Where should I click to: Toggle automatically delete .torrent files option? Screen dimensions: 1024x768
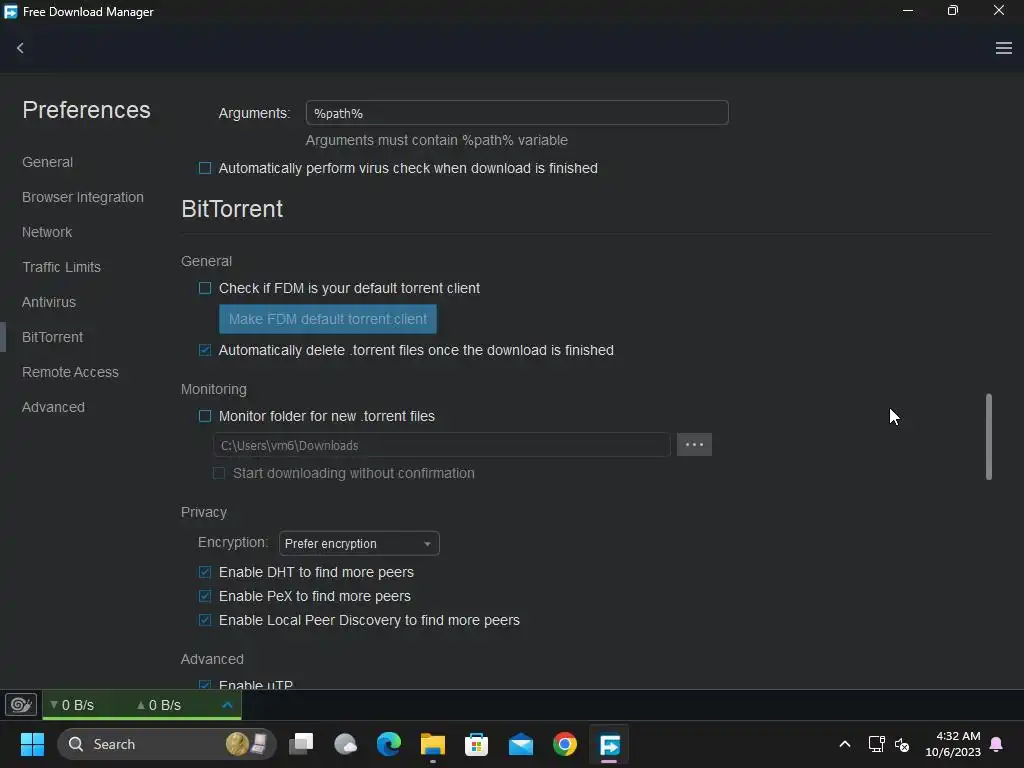pyautogui.click(x=205, y=350)
